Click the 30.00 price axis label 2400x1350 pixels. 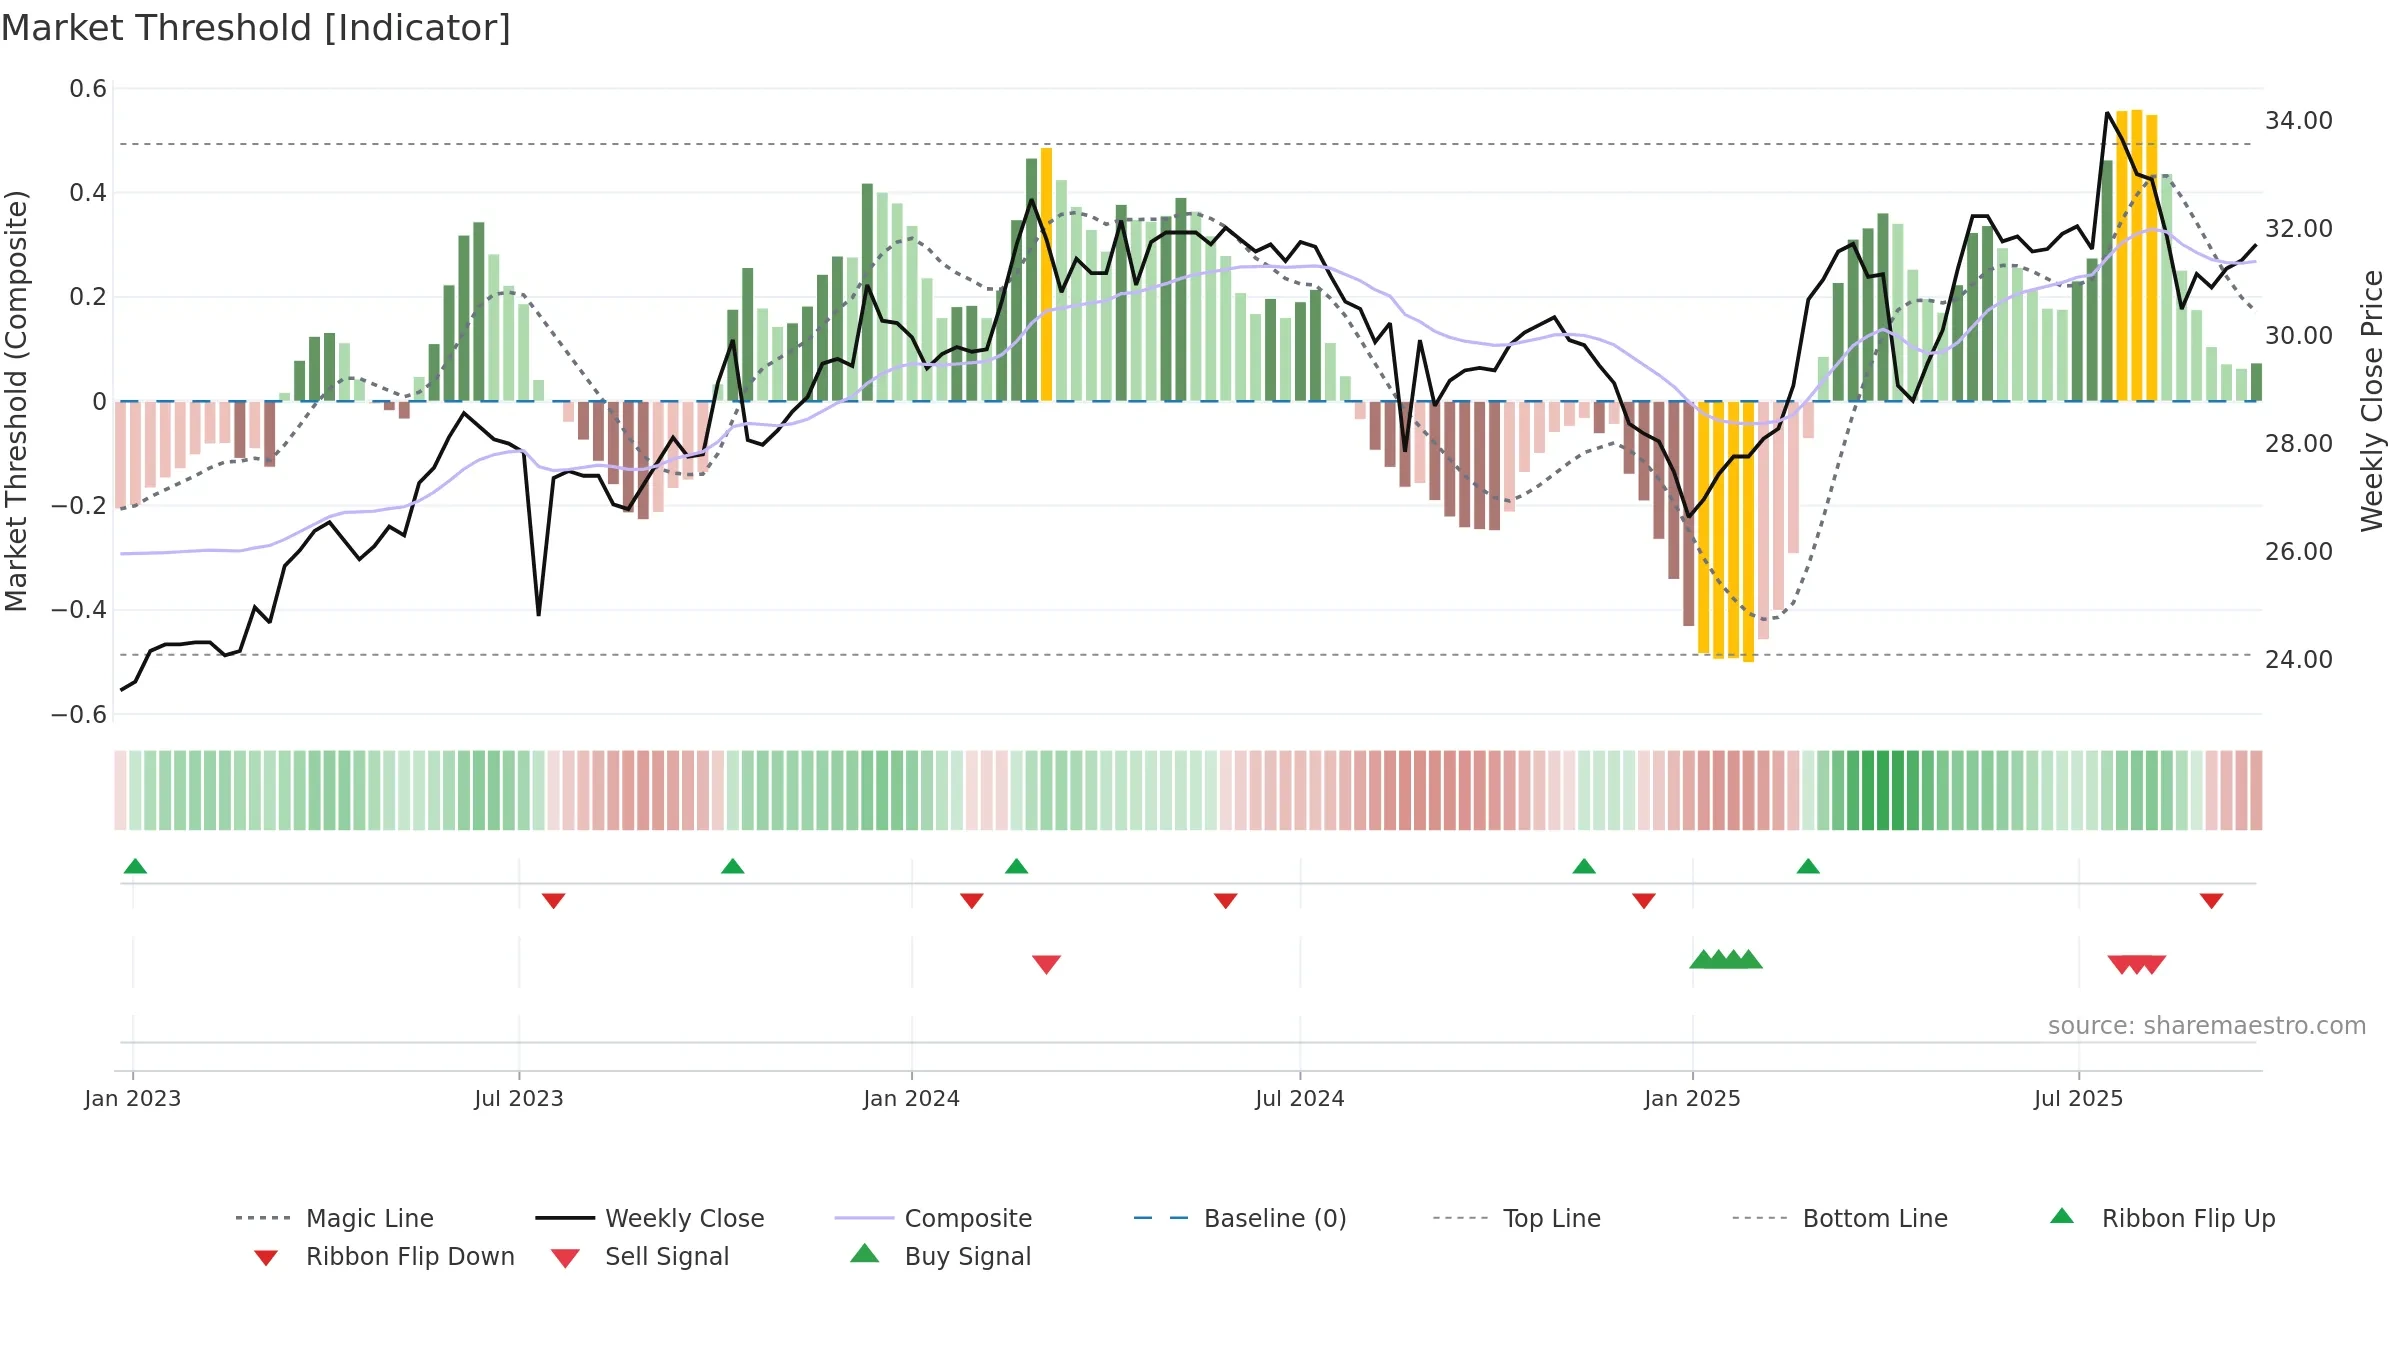2299,336
